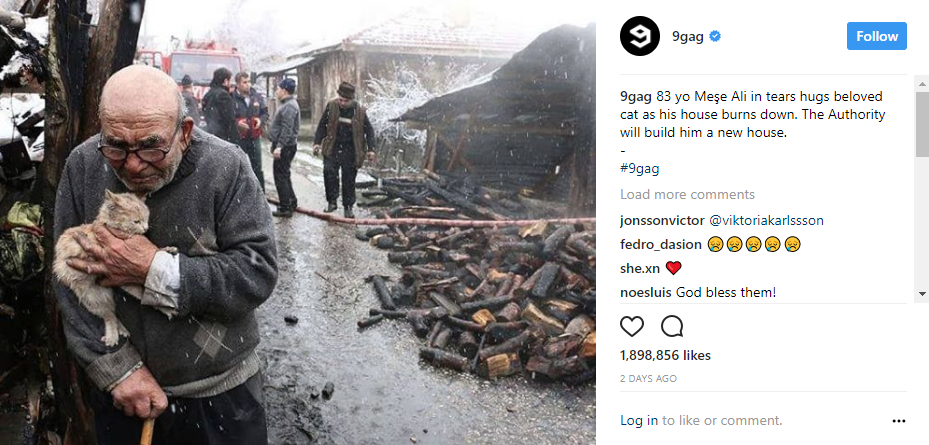
Task: Click Log in to like or comment
Action: point(639,421)
